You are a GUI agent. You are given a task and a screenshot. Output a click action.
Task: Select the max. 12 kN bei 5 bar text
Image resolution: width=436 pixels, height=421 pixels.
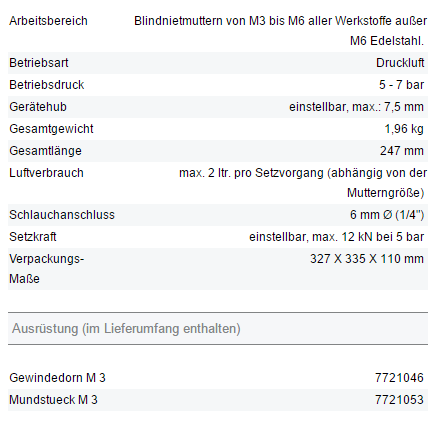[368, 237]
